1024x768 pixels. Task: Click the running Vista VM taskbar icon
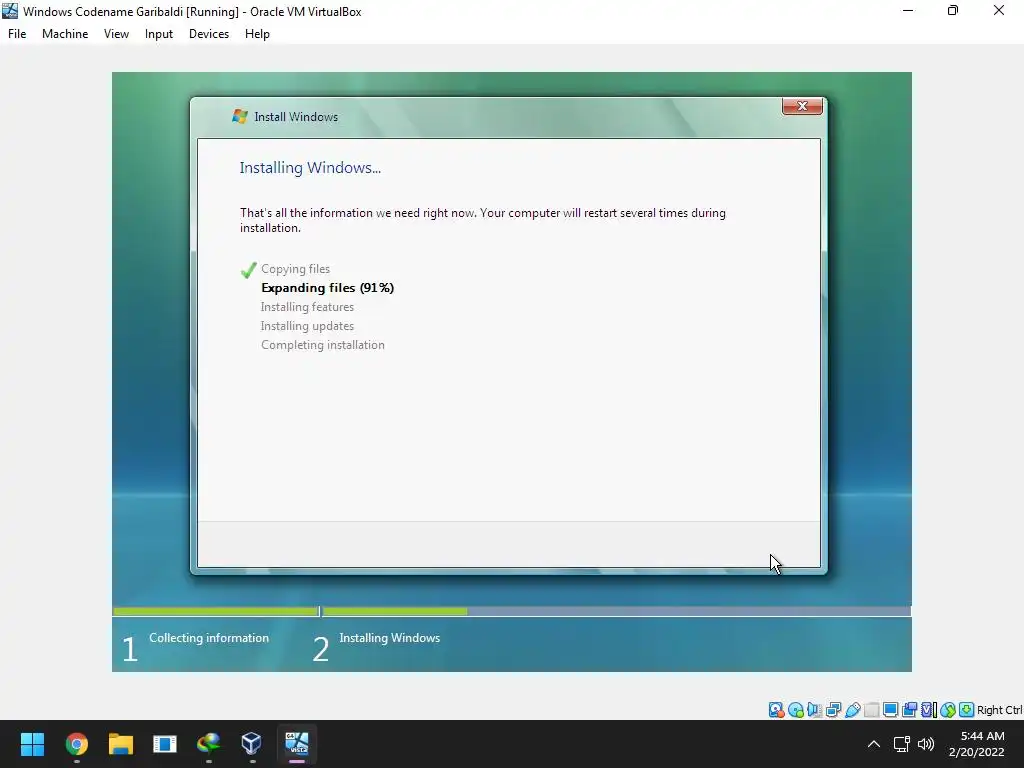[296, 744]
